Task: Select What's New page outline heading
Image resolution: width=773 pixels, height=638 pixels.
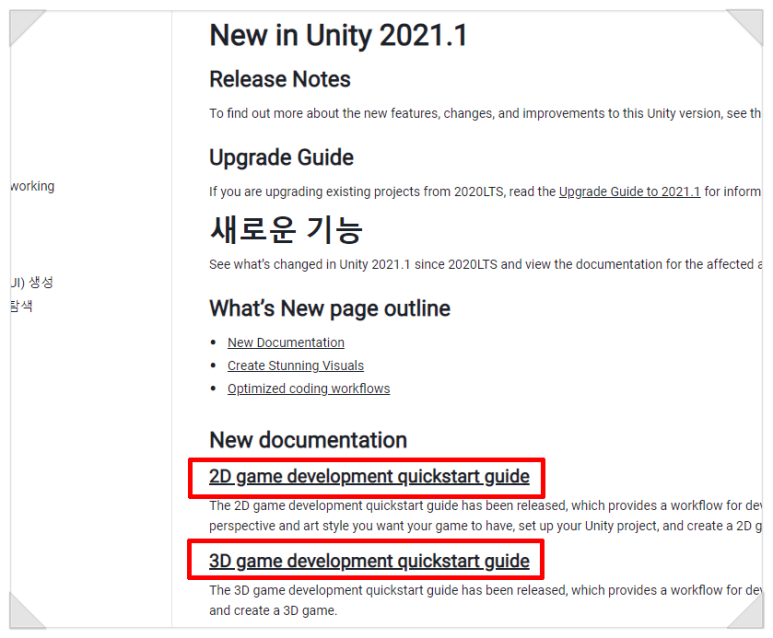Action: click(330, 308)
